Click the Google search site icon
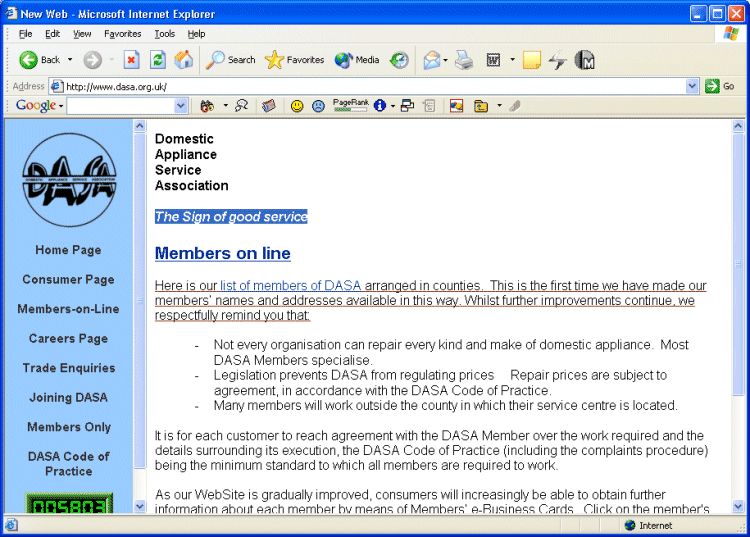 (242, 106)
